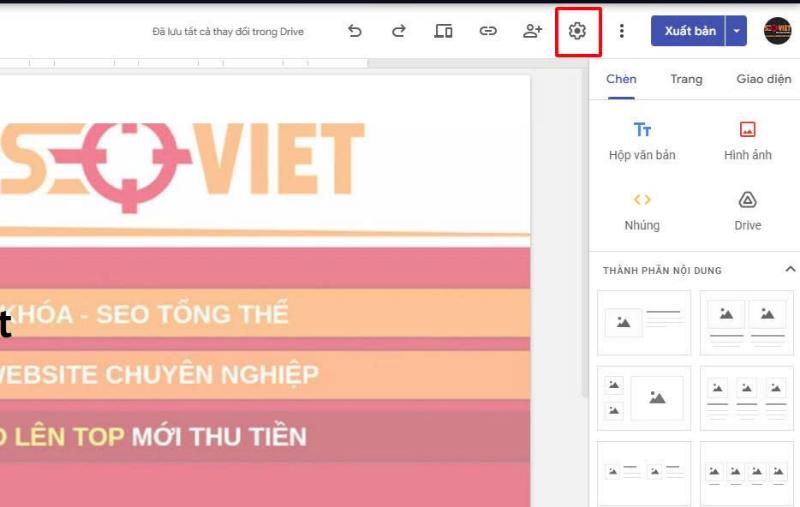Select the two-image two-caption layout block
Image resolution: width=800 pixels, height=507 pixels.
pos(746,322)
